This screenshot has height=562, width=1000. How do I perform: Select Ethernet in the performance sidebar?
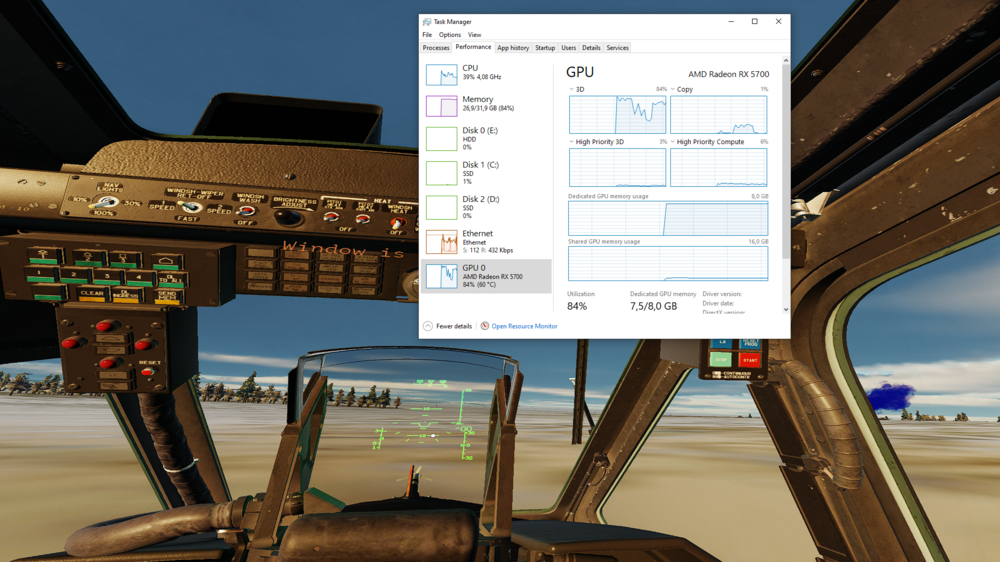(486, 242)
